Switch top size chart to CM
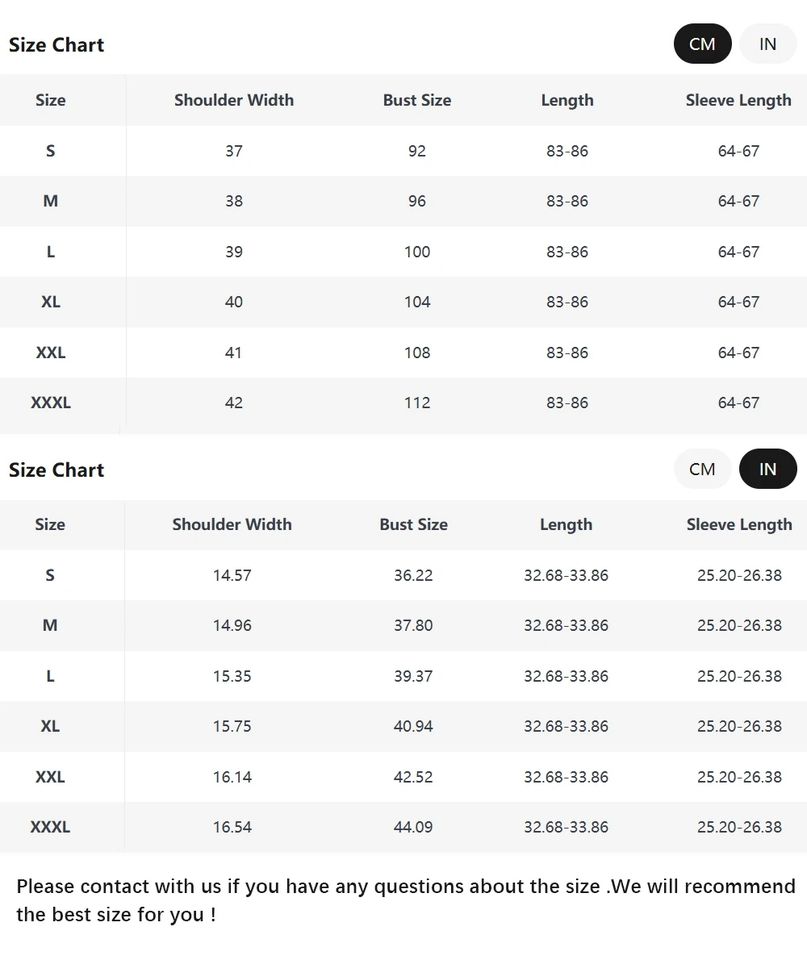 [x=702, y=44]
